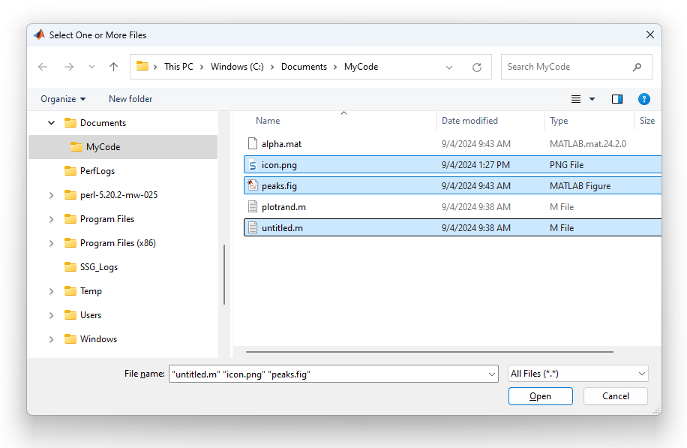Open the view options dropdown arrow
Screen dimensions: 687x448
(592, 99)
